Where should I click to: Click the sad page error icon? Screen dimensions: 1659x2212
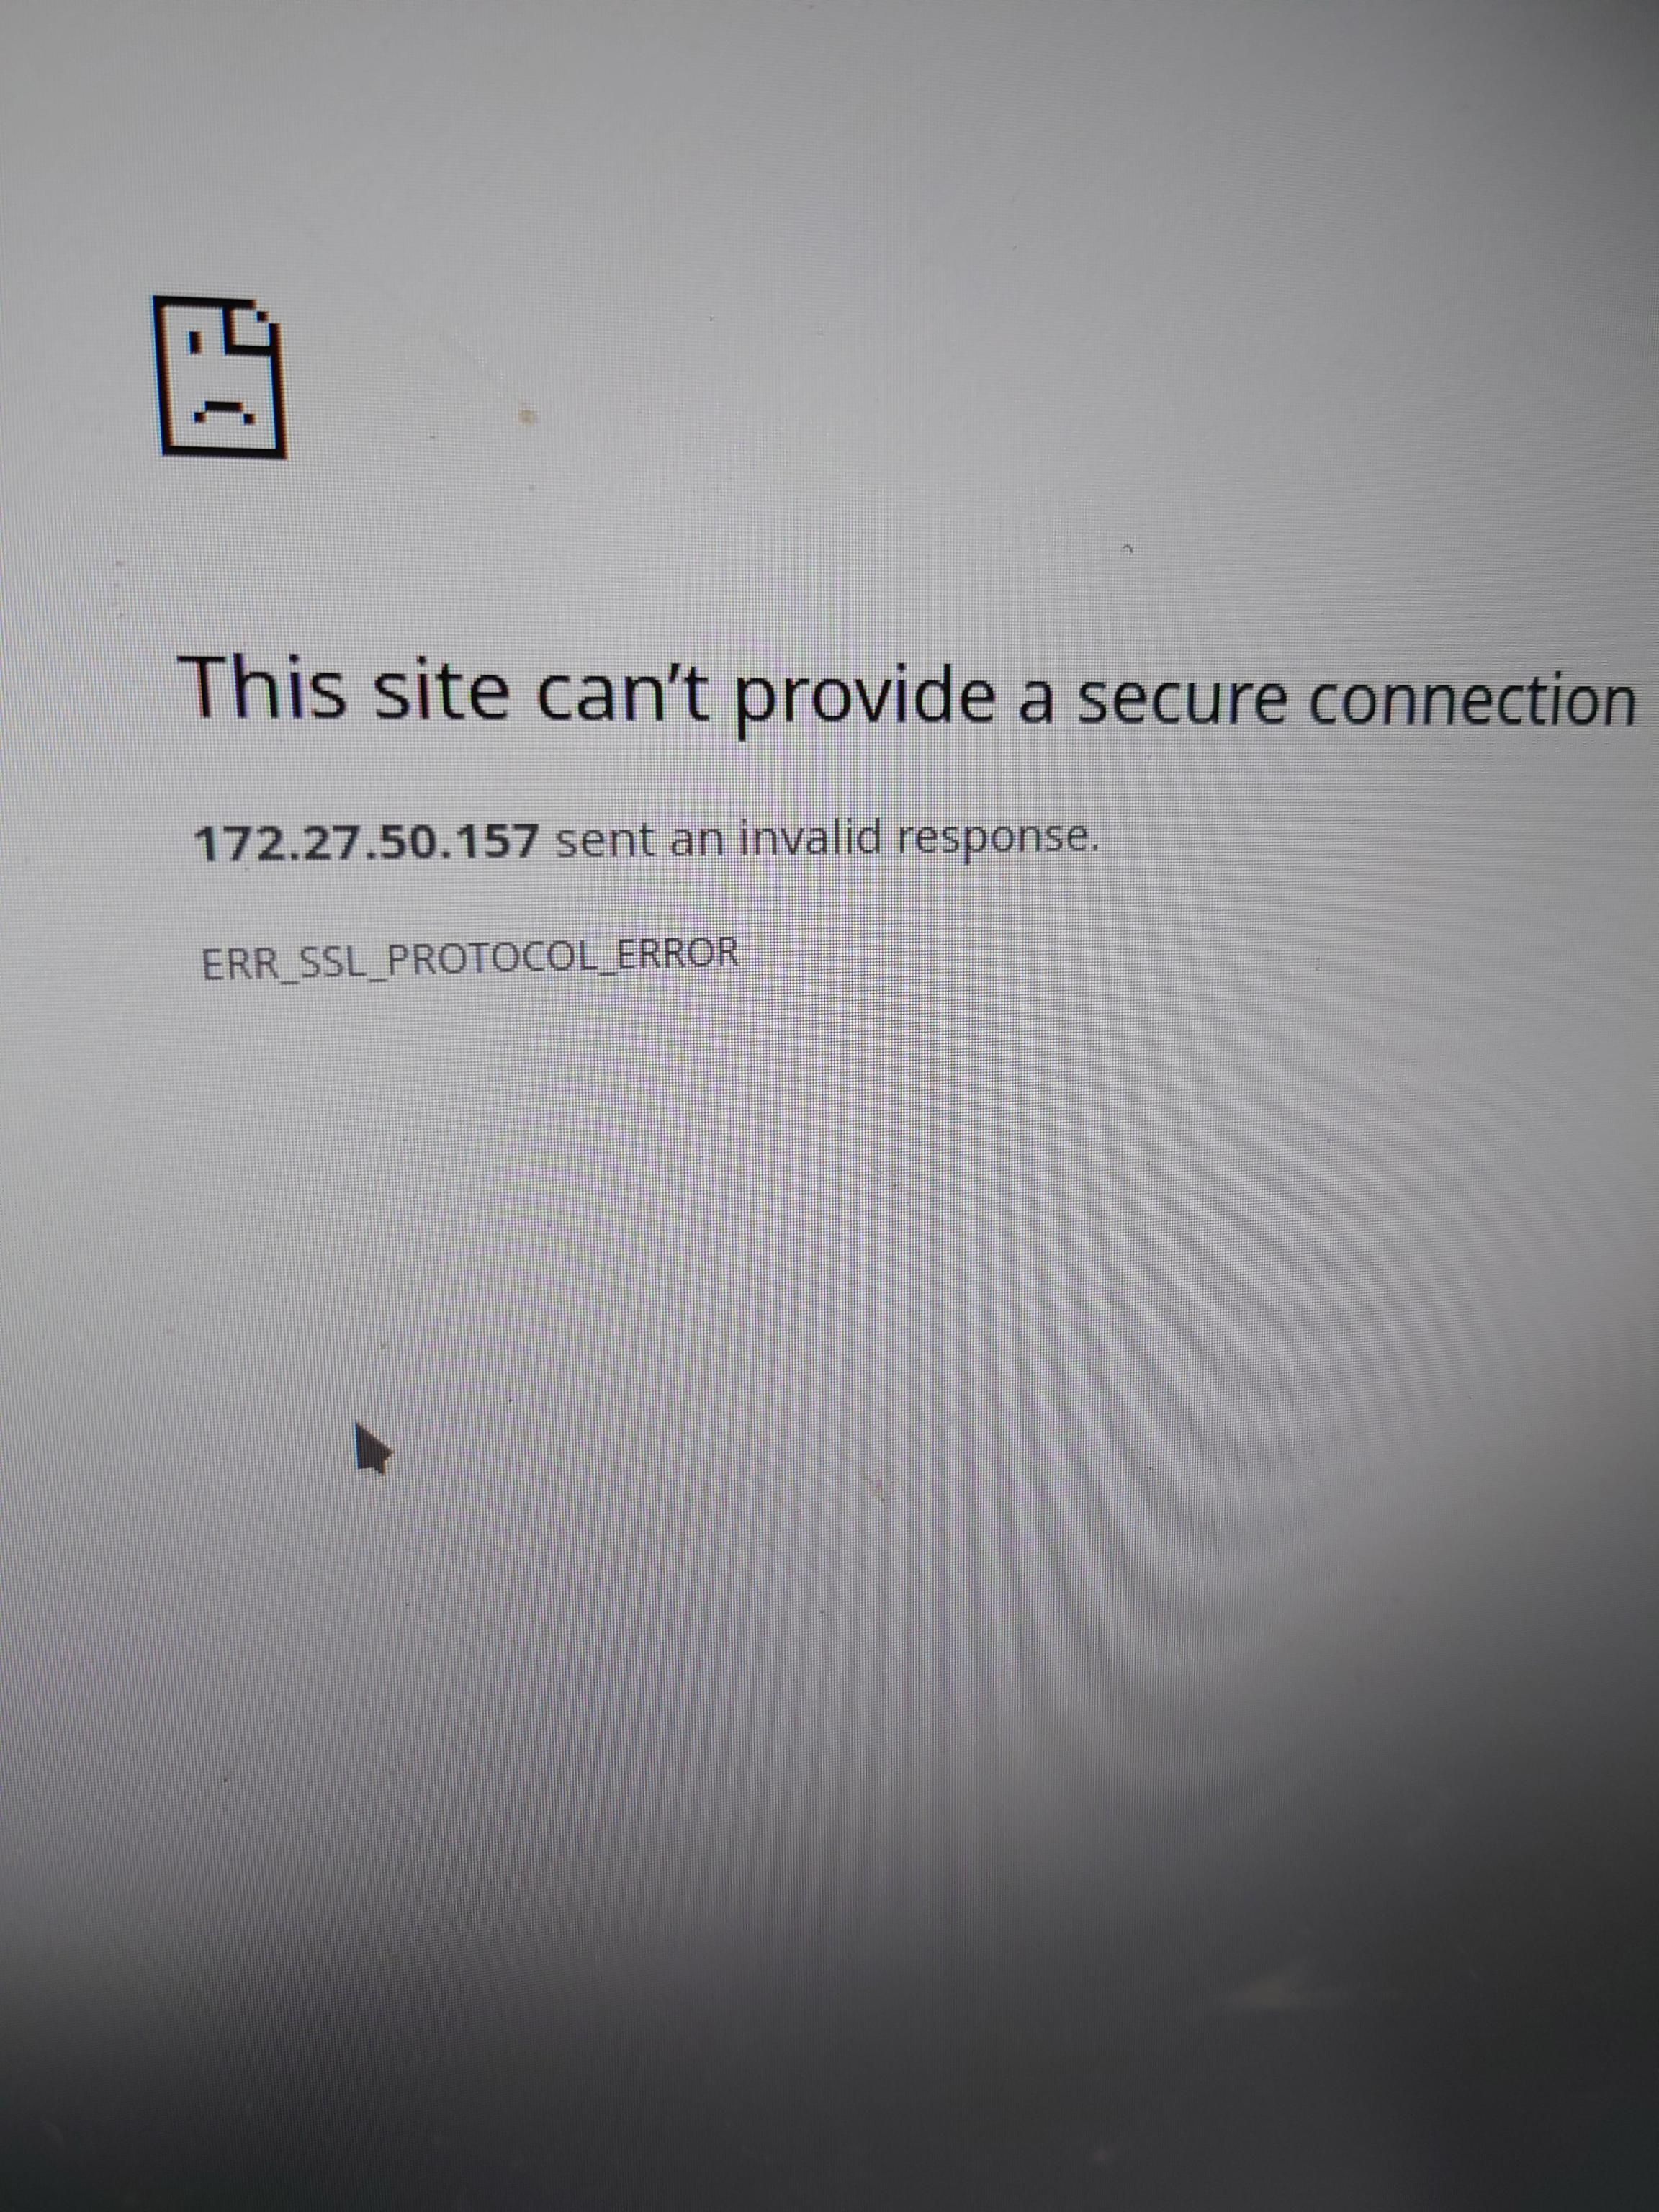[222, 377]
